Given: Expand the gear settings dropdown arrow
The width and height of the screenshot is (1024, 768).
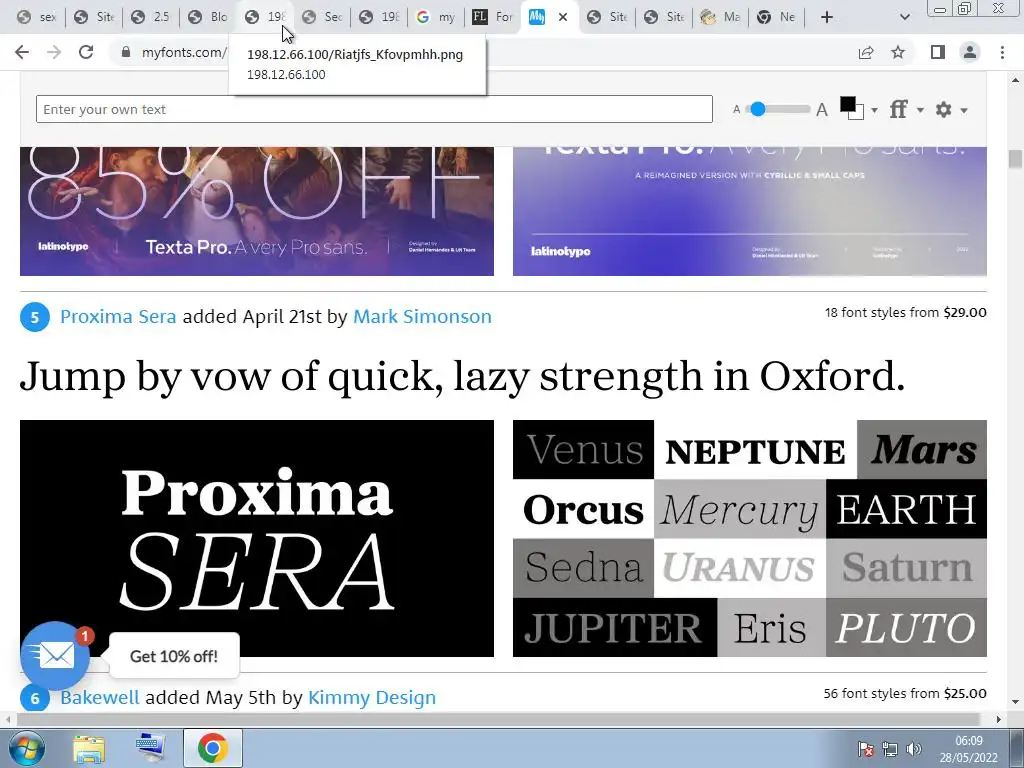Looking at the screenshot, I should point(964,110).
